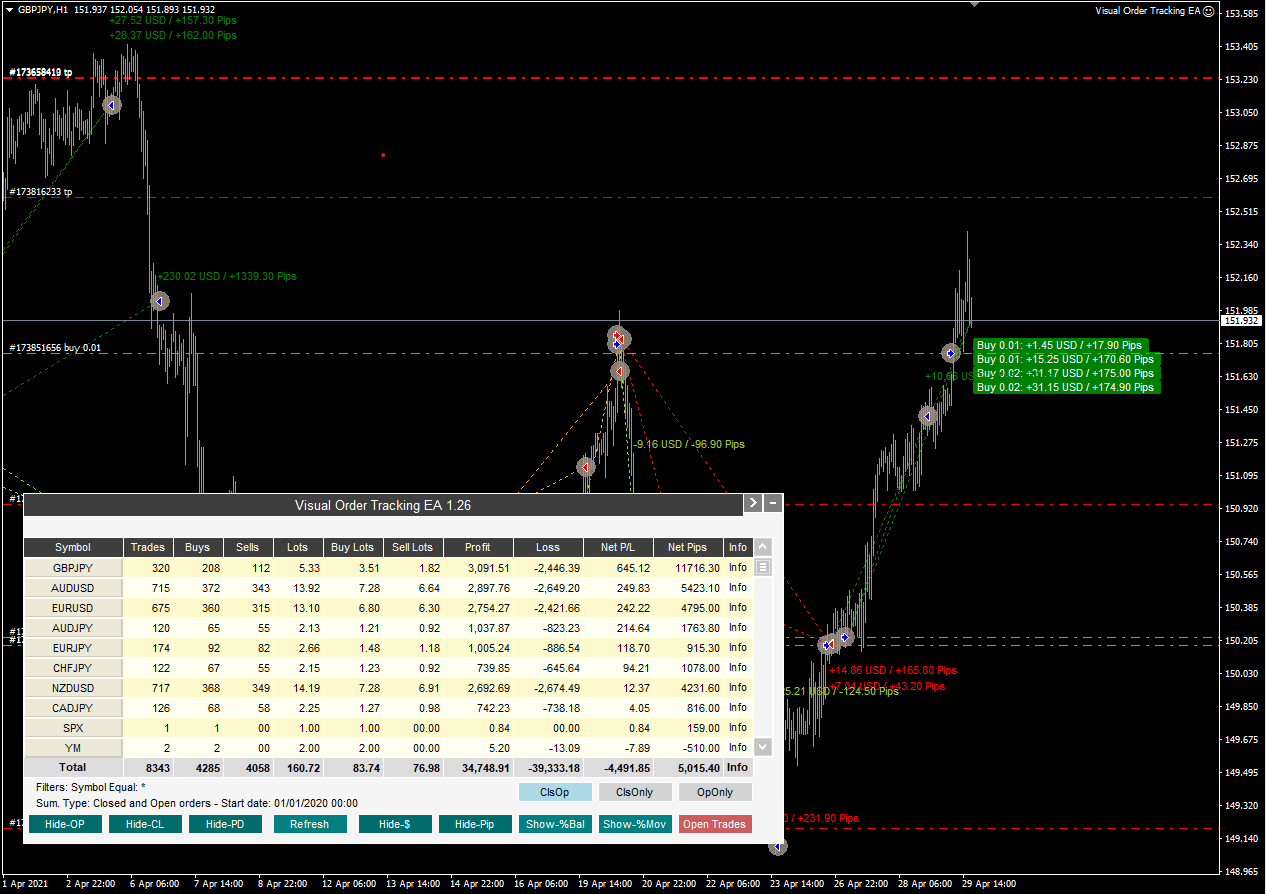The width and height of the screenshot is (1266, 894).
Task: Select the EURUSD symbol button
Action: (73, 607)
